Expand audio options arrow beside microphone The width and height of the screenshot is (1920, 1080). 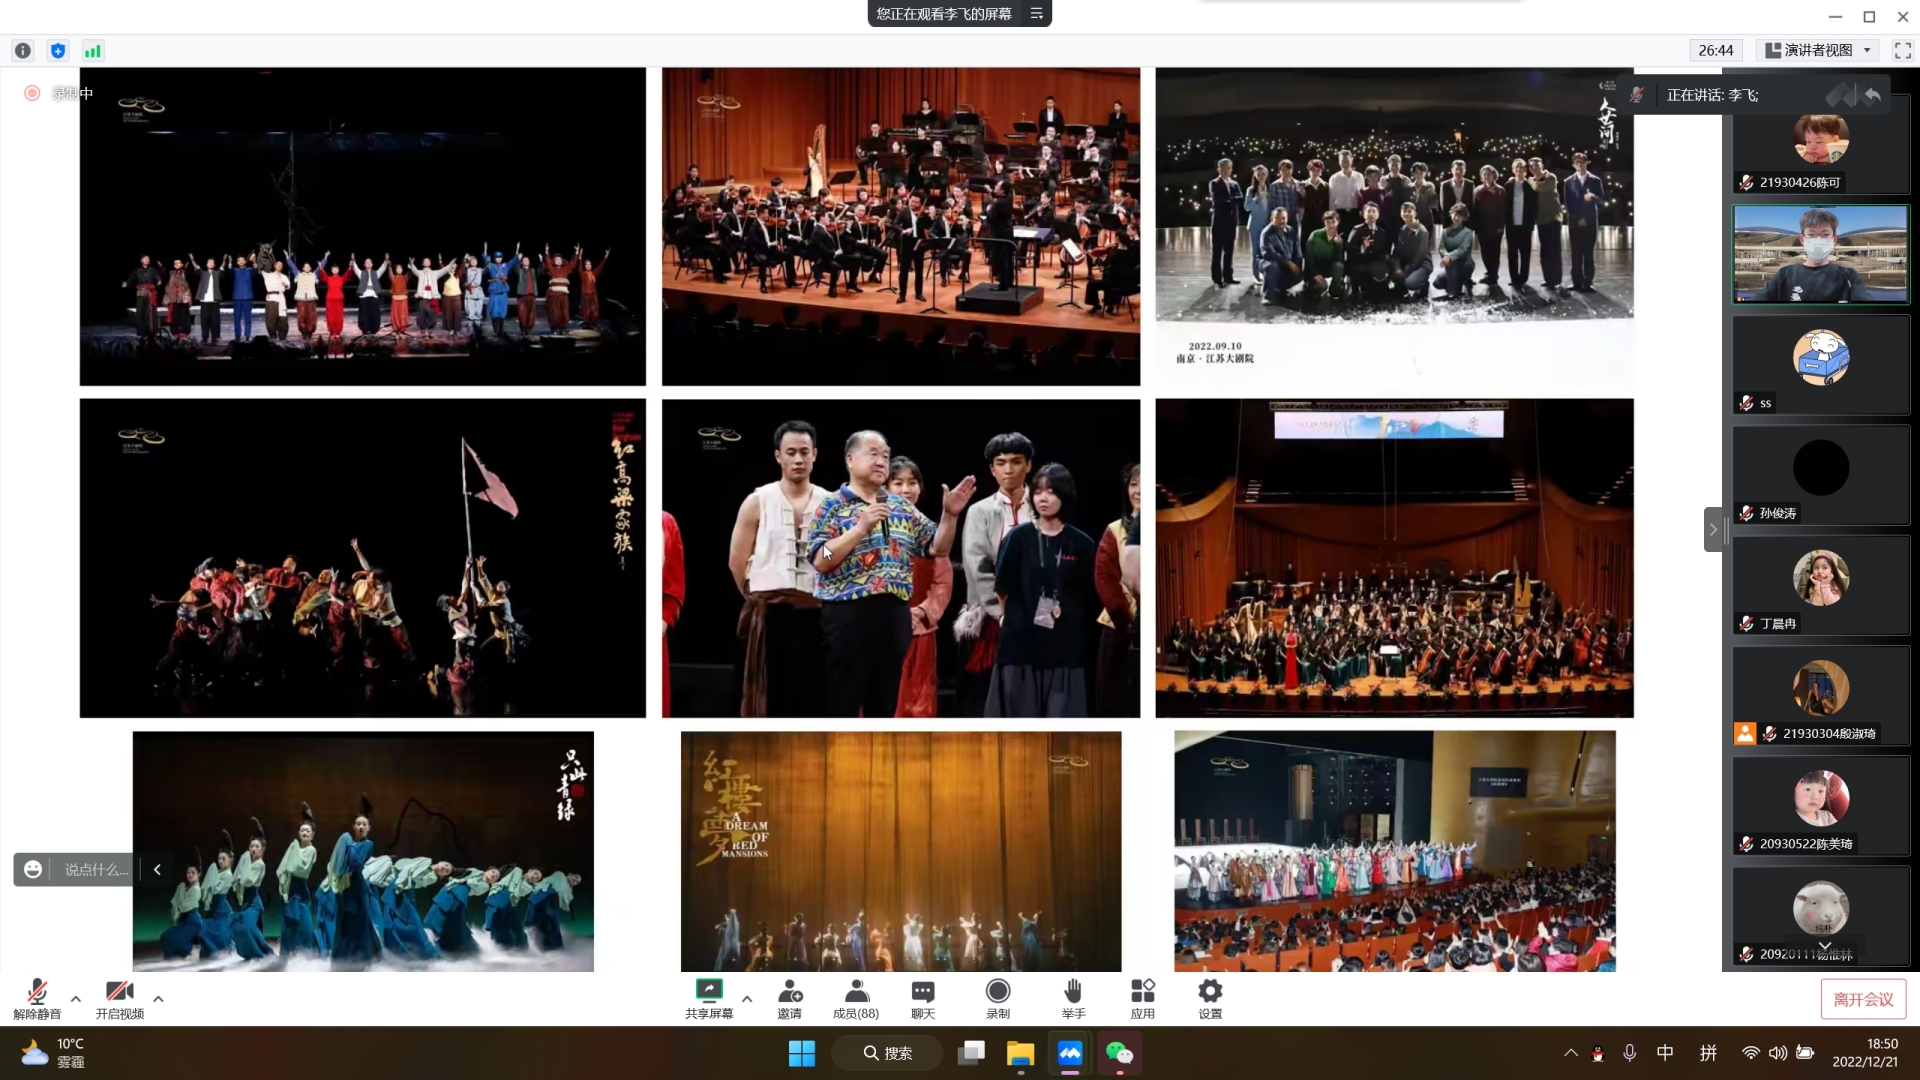(x=76, y=998)
